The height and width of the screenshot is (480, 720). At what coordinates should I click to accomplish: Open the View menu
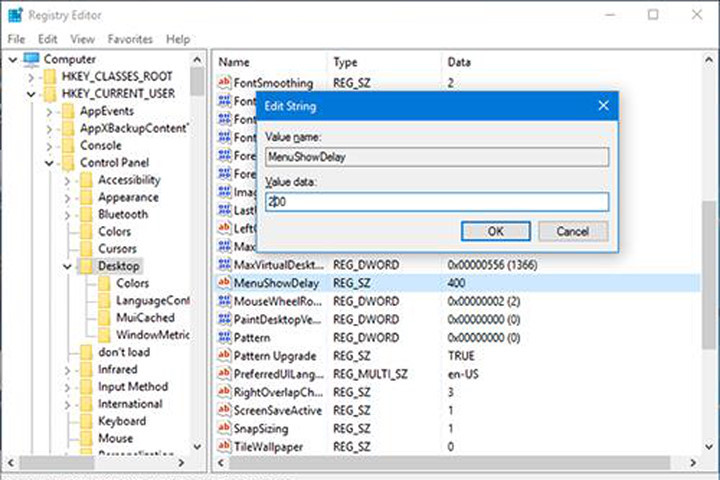(82, 40)
